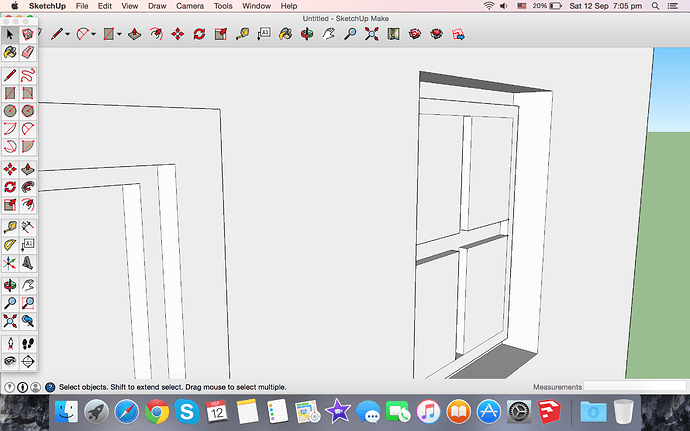Click the Zoom Extents icon in top toolbar

tap(372, 34)
